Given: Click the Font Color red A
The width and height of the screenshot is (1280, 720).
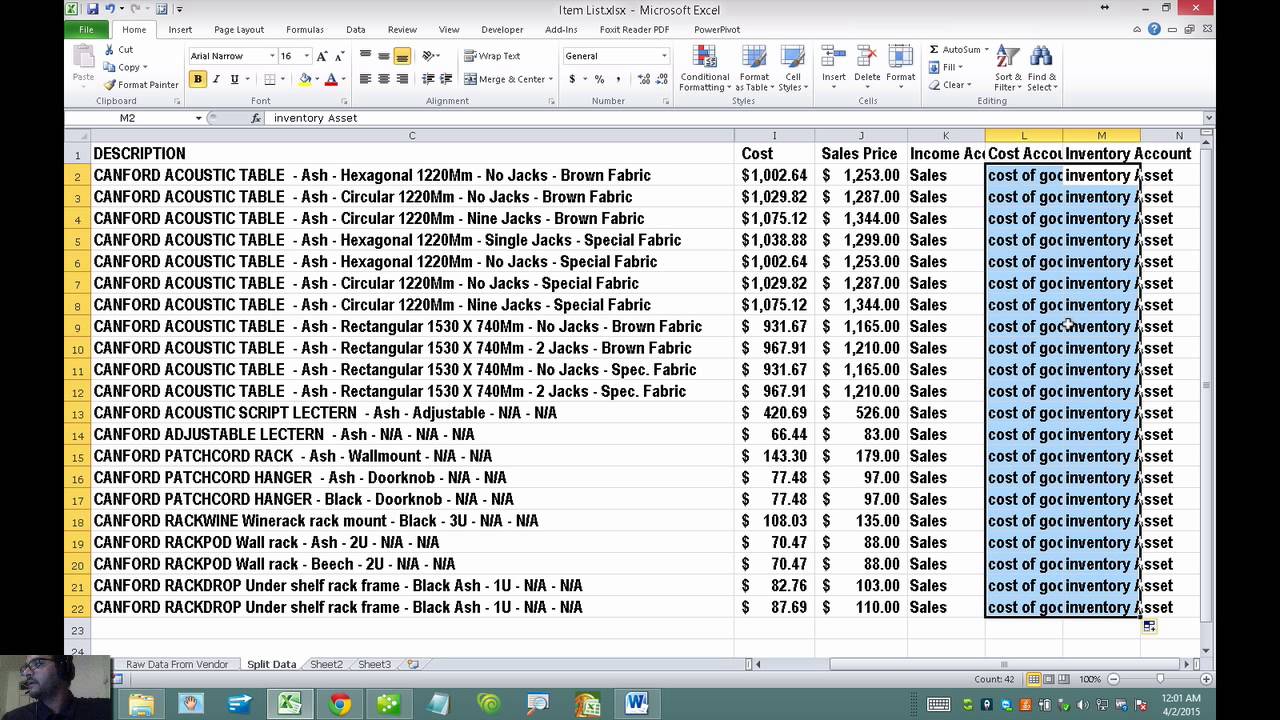Looking at the screenshot, I should pos(331,79).
